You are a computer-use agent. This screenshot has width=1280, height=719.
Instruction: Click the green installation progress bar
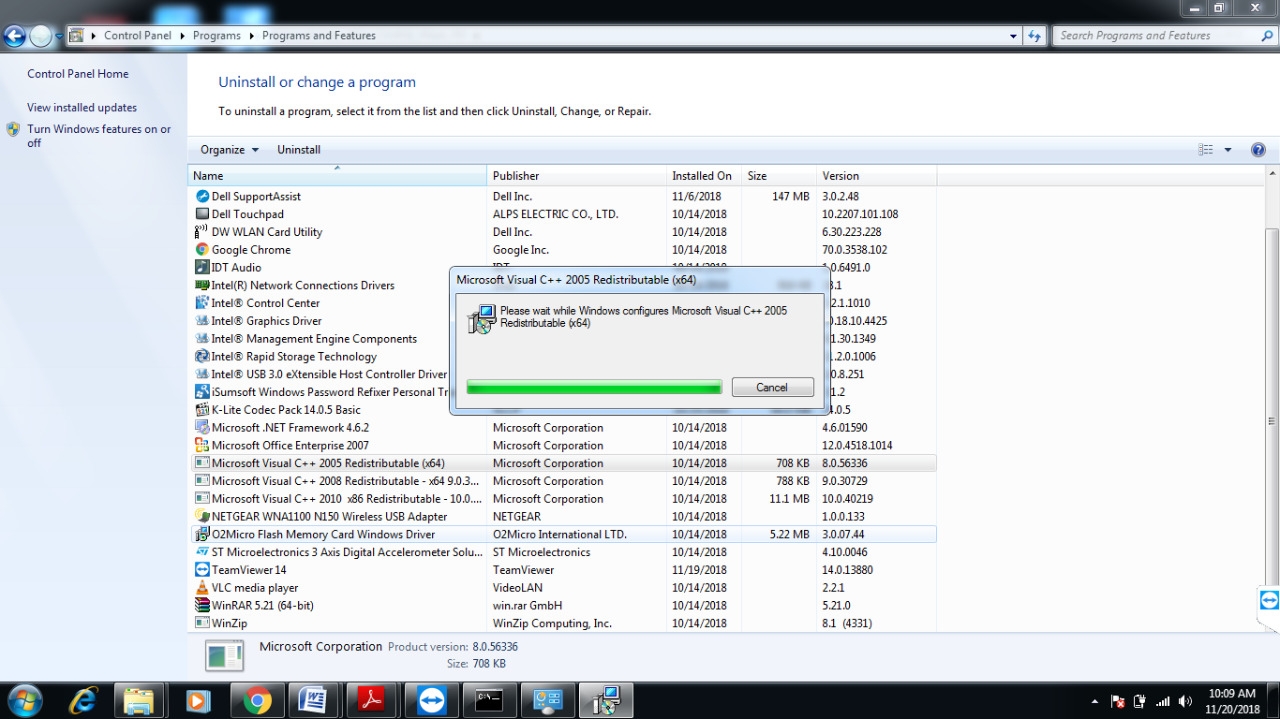tap(594, 387)
